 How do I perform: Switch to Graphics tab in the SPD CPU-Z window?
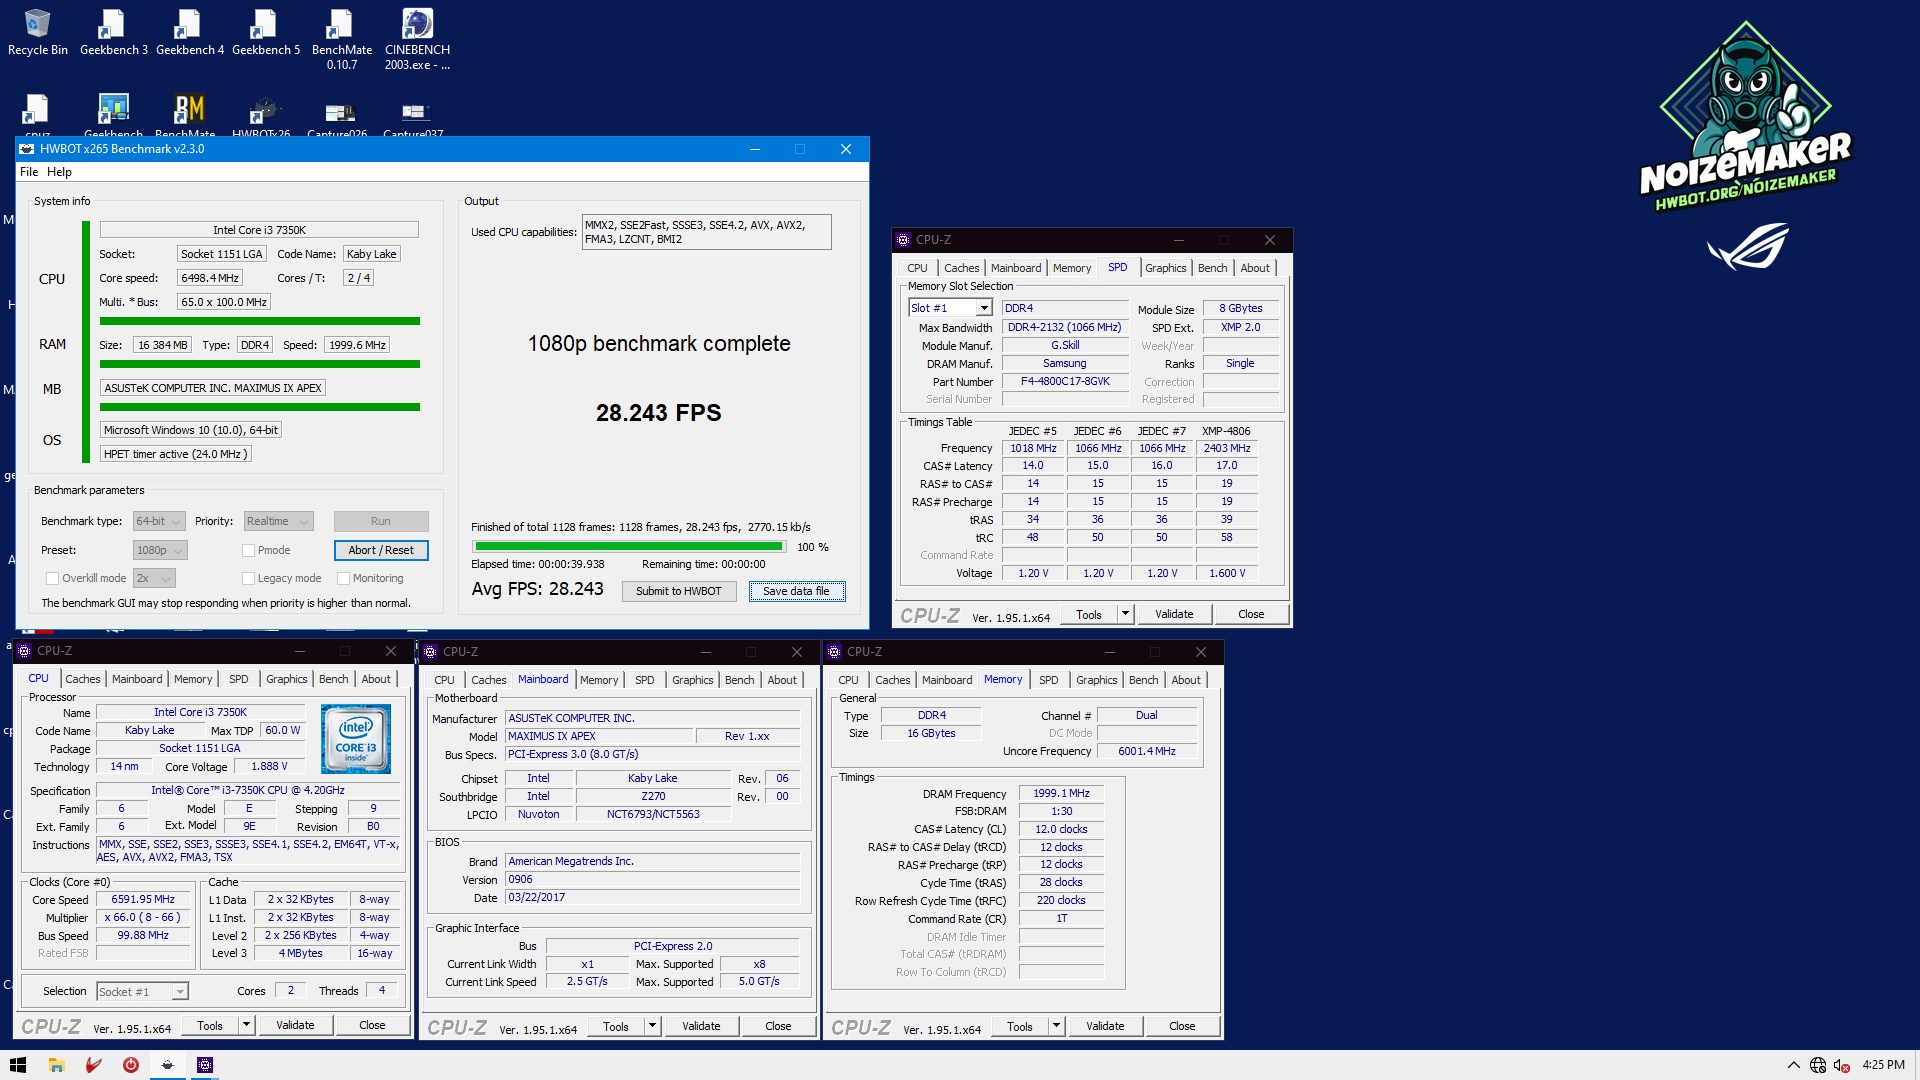coord(1165,268)
